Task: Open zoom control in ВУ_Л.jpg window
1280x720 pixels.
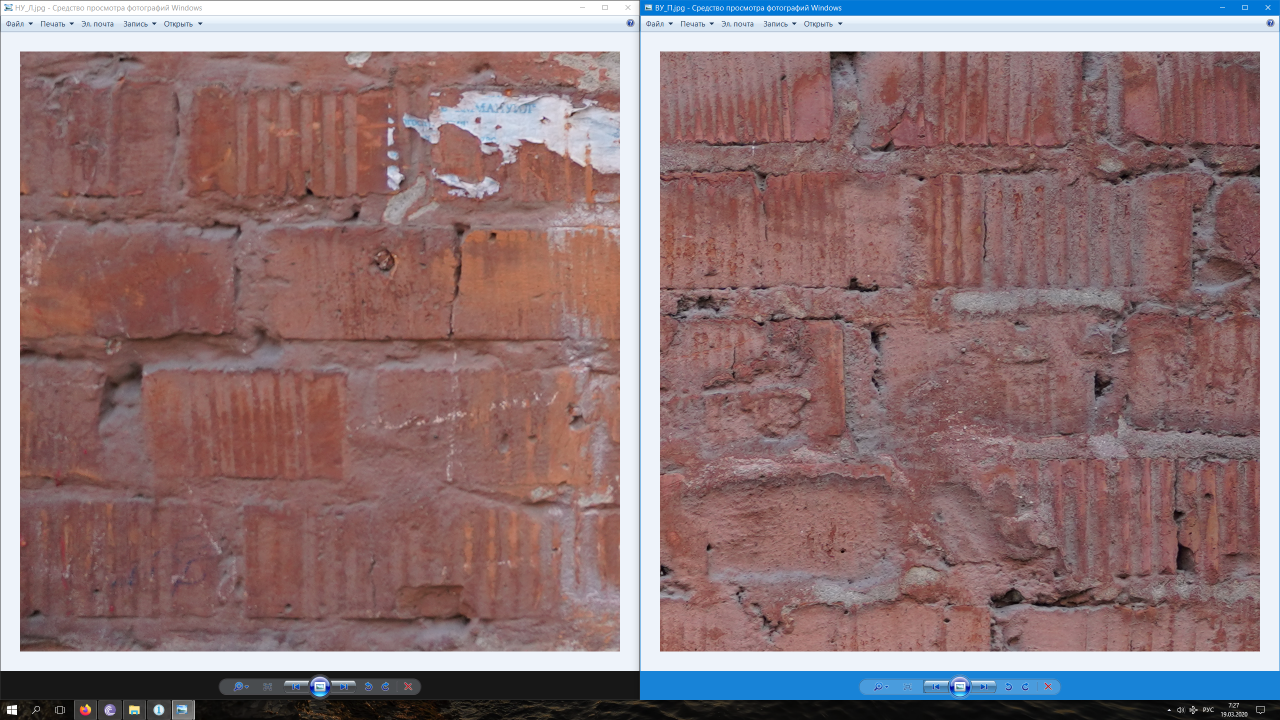Action: coord(880,687)
